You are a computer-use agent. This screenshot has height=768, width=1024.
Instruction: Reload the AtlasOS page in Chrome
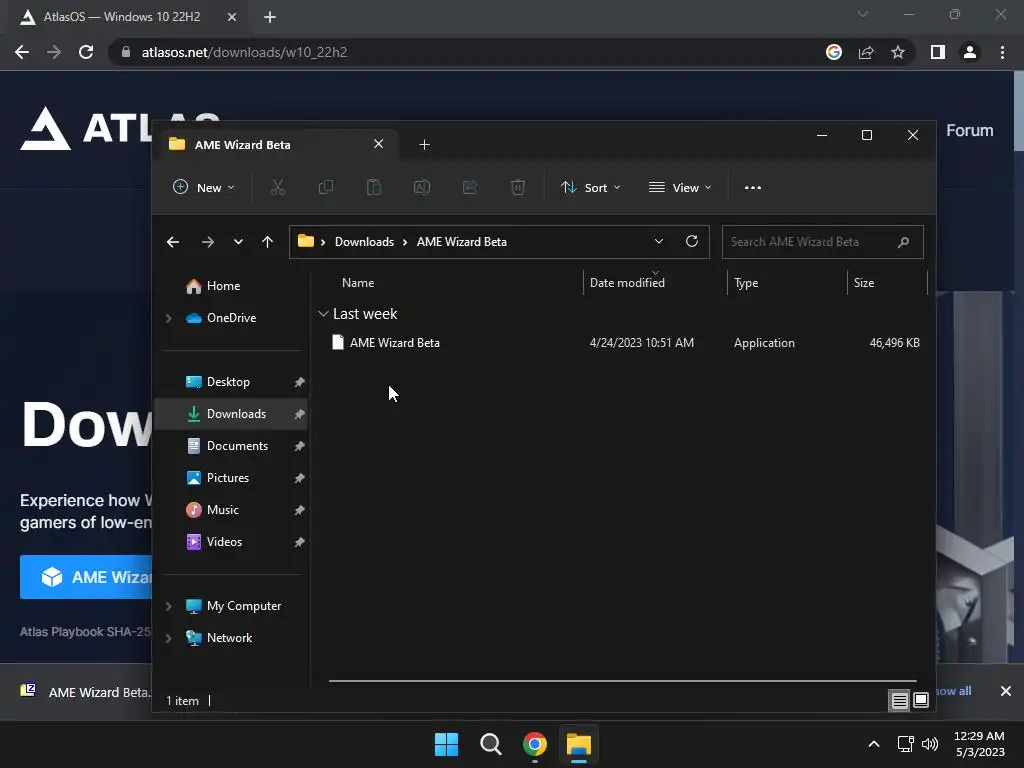(x=86, y=52)
